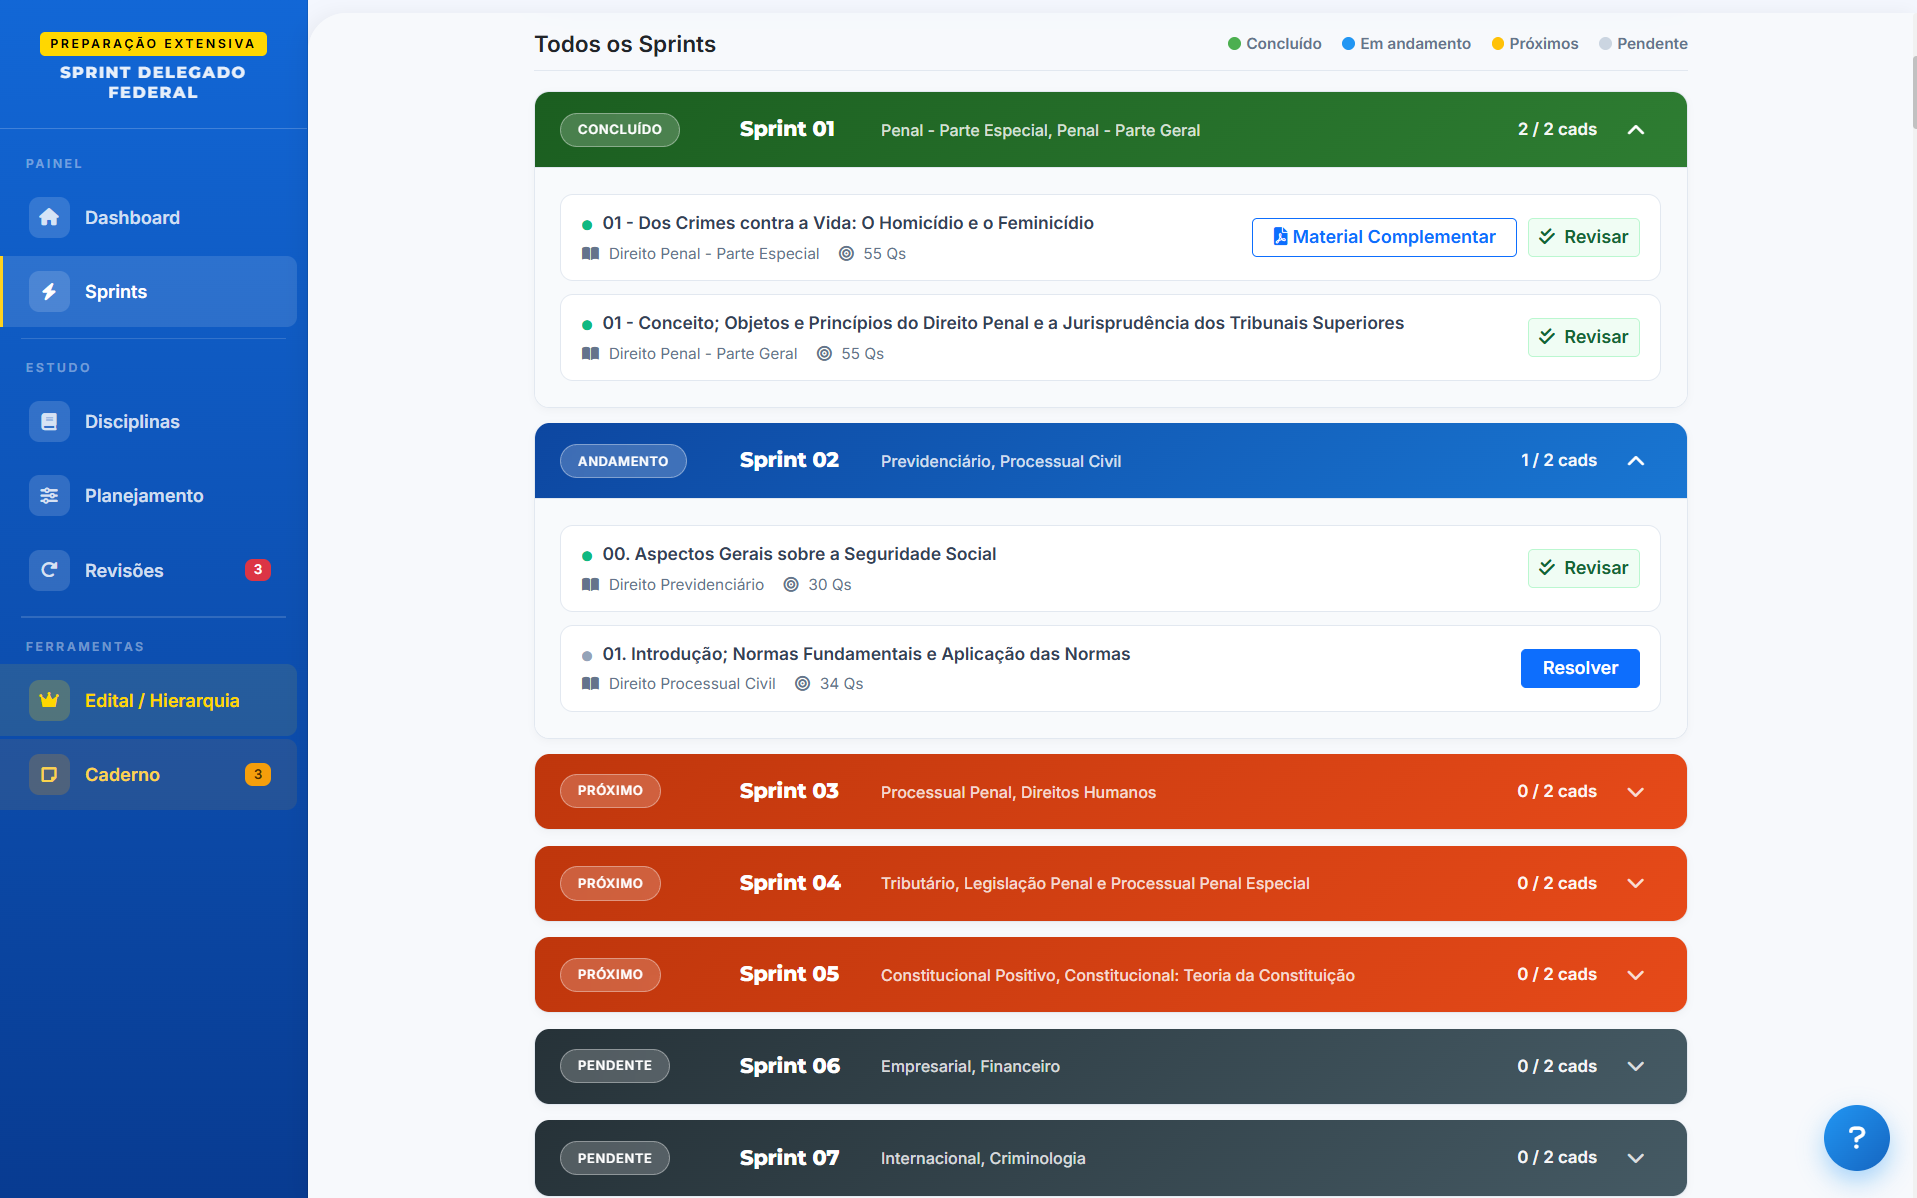The height and width of the screenshot is (1198, 1917).
Task: Expand Sprint 06 with its chevron
Action: point(1636,1066)
